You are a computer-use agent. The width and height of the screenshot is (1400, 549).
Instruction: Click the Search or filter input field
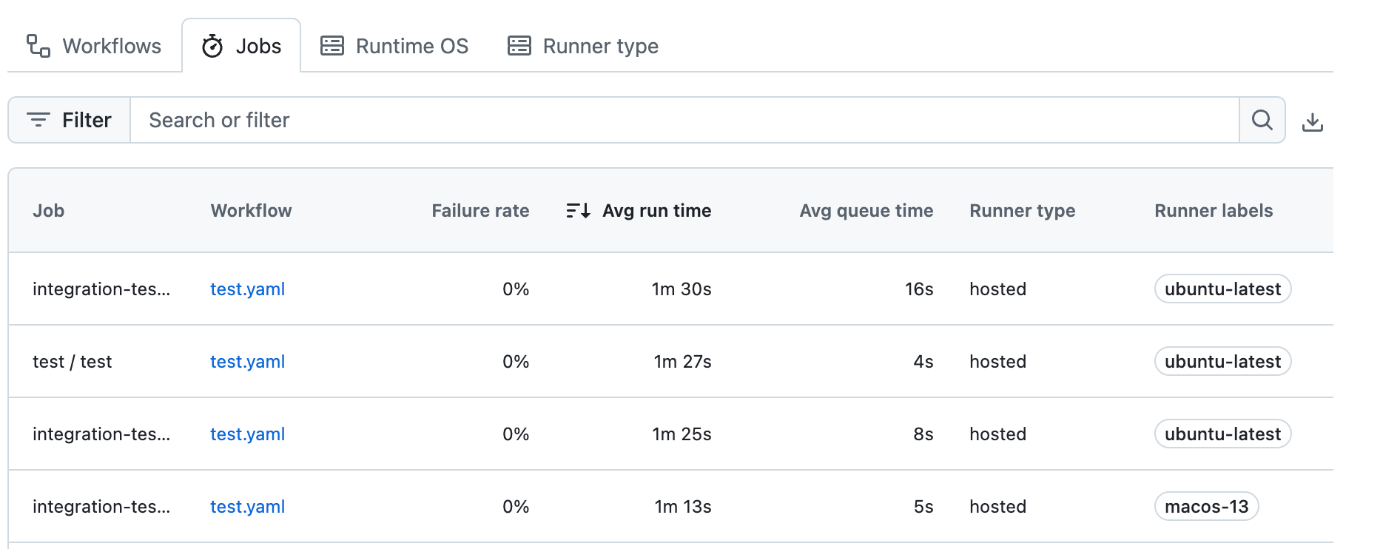(685, 120)
